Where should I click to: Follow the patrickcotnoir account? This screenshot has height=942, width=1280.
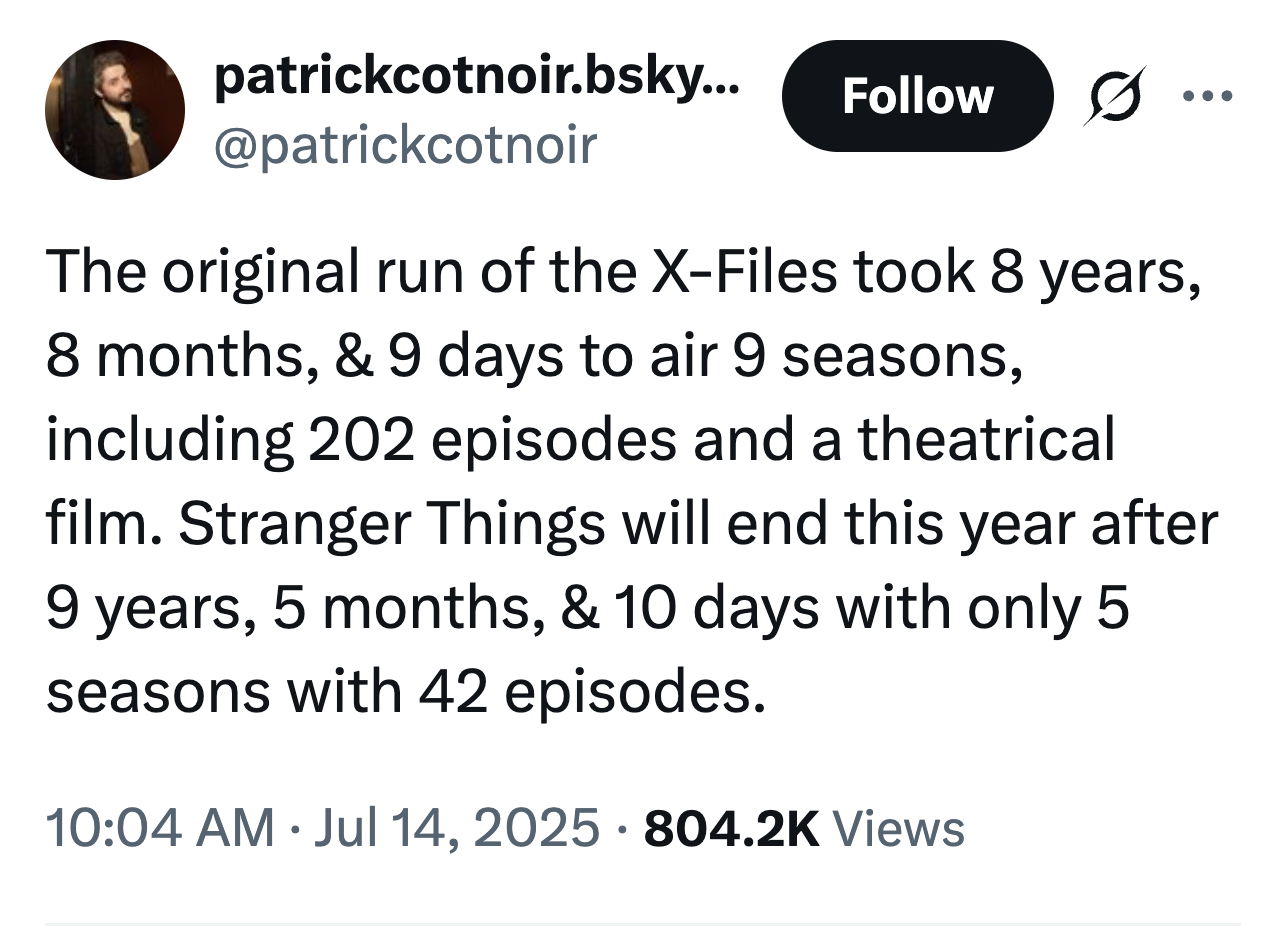pyautogui.click(x=917, y=96)
